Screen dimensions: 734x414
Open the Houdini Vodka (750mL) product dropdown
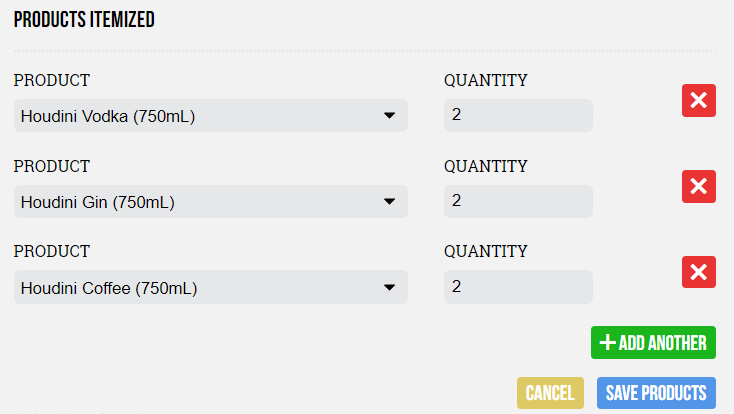tap(211, 116)
